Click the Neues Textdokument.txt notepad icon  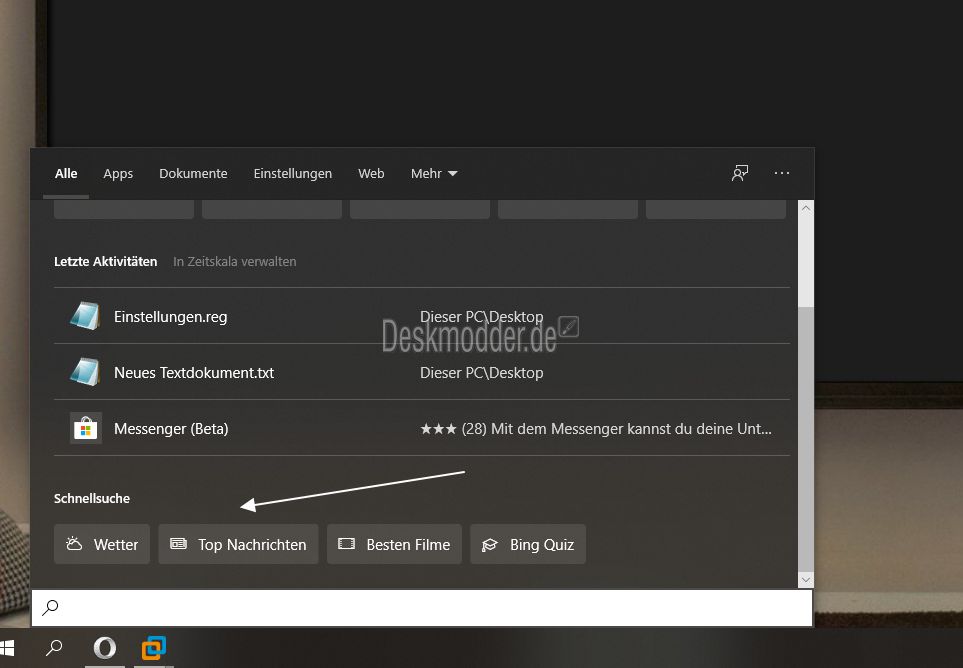point(85,372)
